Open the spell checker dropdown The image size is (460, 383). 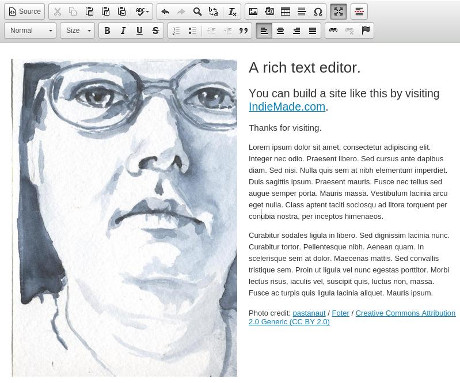pyautogui.click(x=142, y=12)
